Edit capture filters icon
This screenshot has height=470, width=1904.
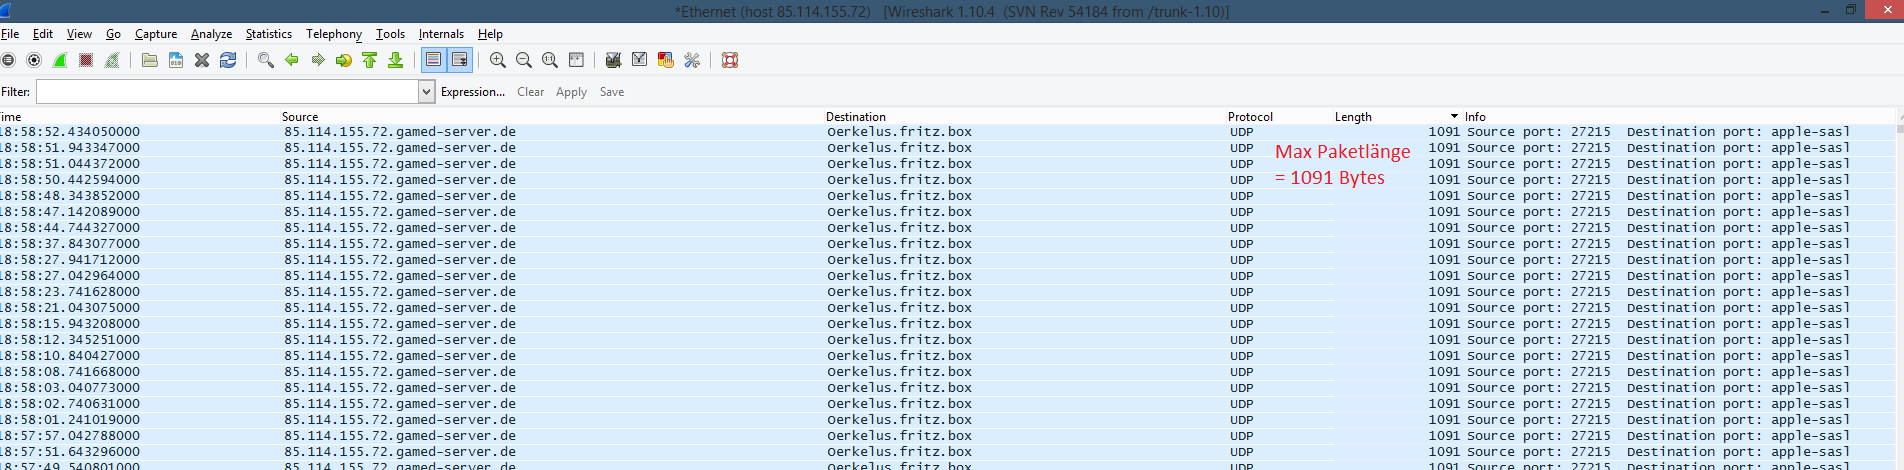tap(613, 60)
